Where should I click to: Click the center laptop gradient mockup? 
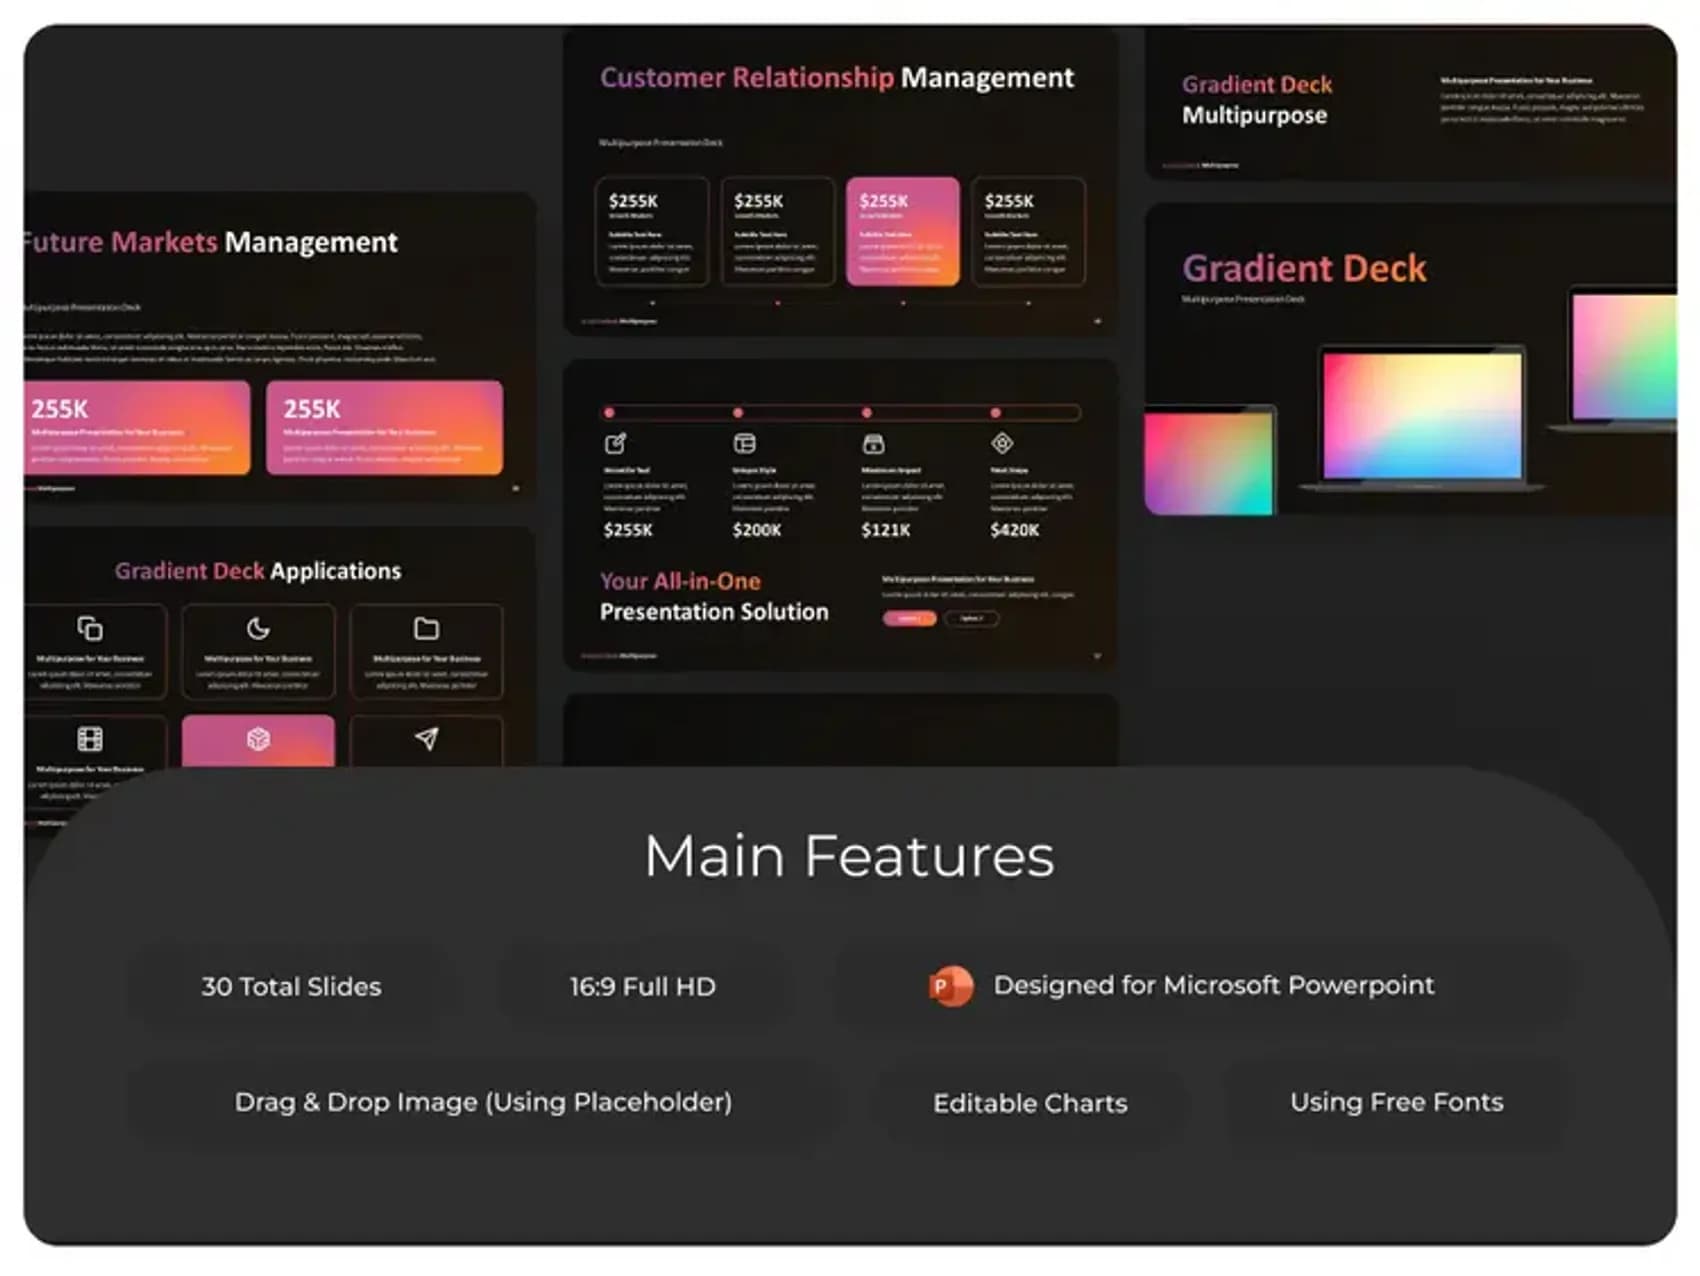click(x=1422, y=417)
